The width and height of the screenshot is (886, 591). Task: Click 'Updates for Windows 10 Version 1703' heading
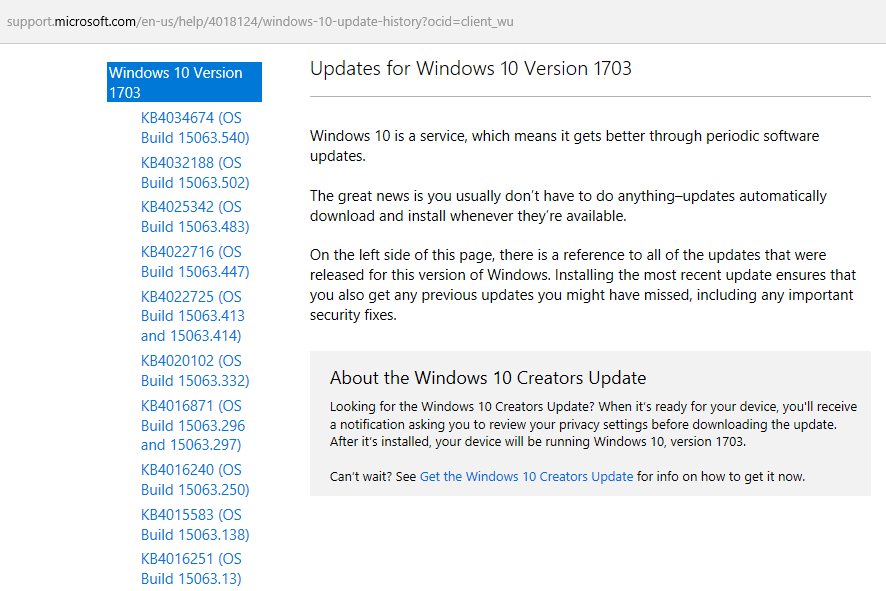(471, 68)
